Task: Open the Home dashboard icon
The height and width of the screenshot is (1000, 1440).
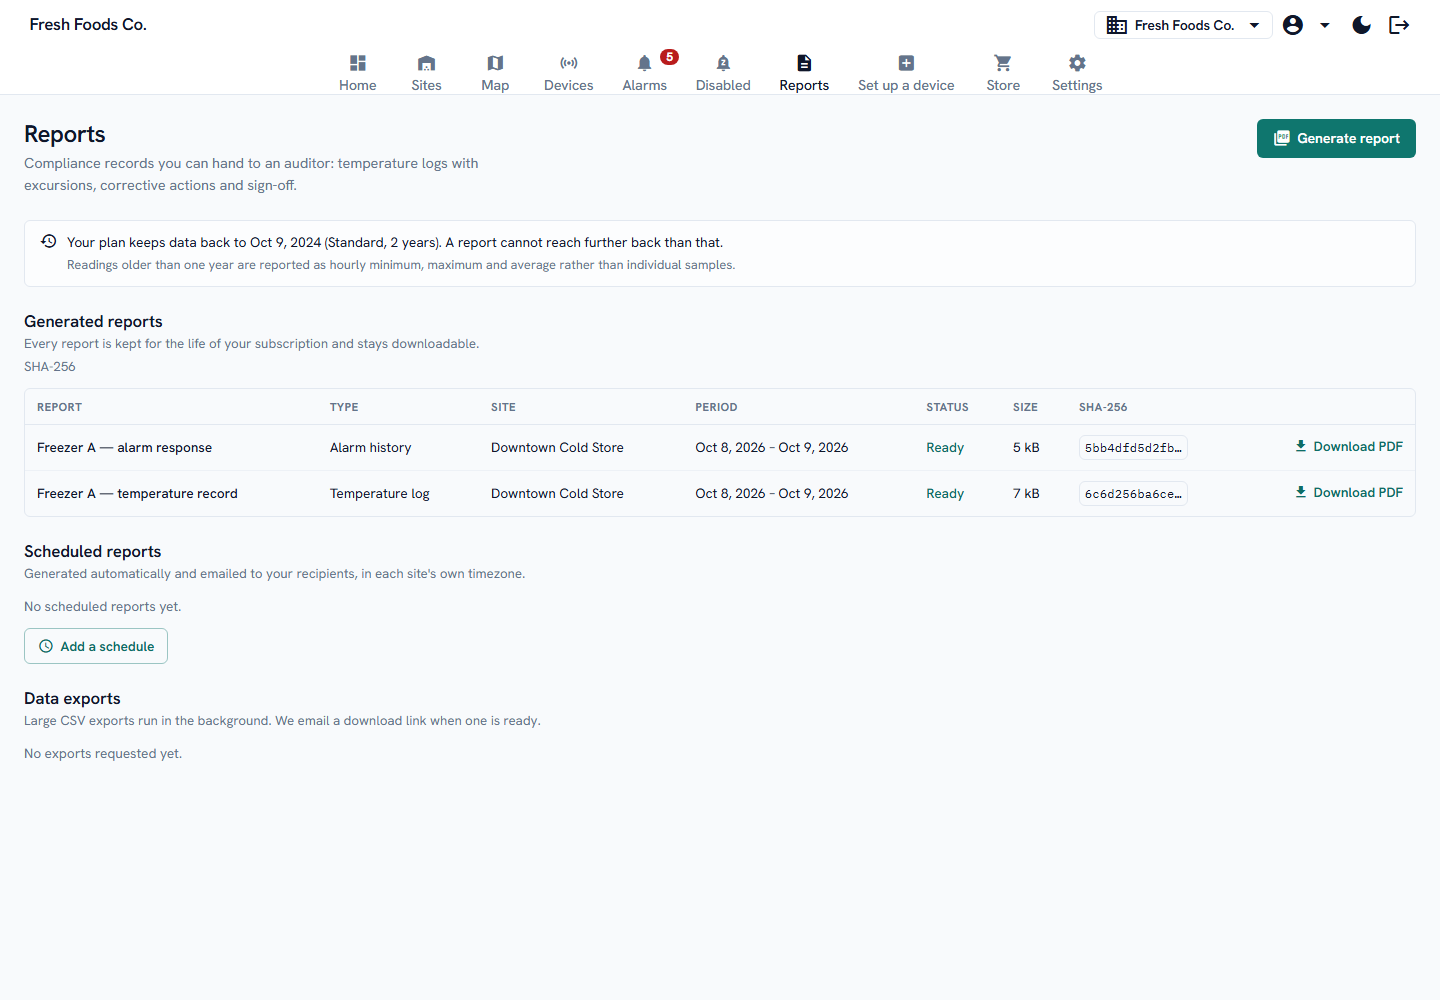Action: click(358, 63)
